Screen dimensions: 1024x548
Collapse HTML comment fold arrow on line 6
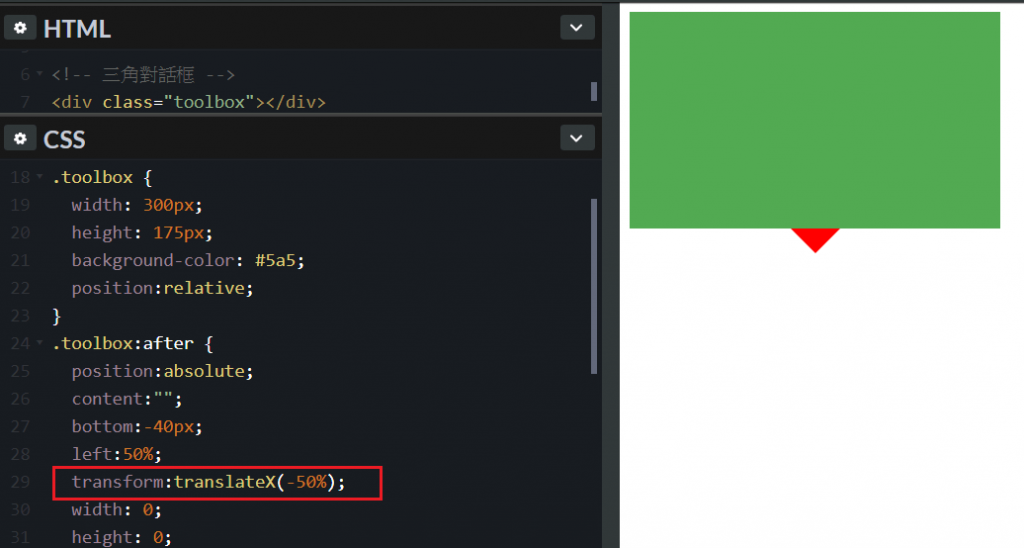click(x=40, y=74)
